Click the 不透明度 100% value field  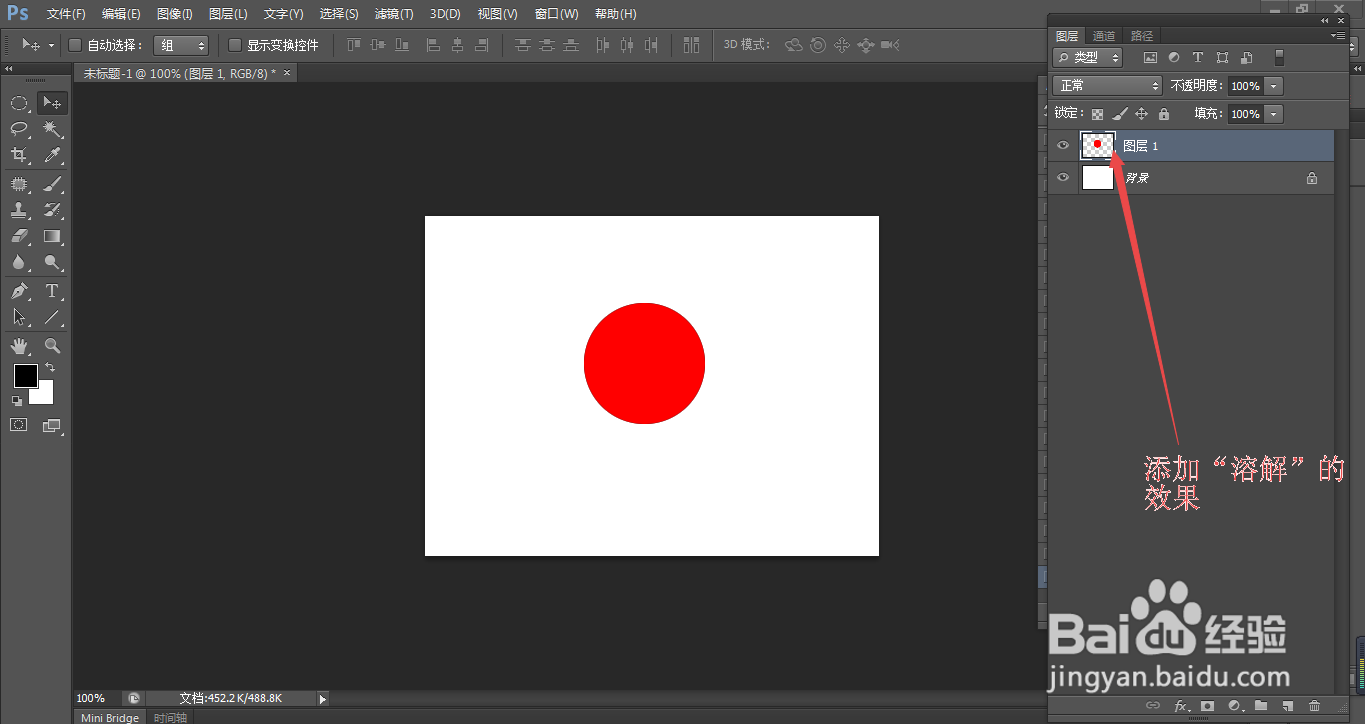pos(1246,86)
